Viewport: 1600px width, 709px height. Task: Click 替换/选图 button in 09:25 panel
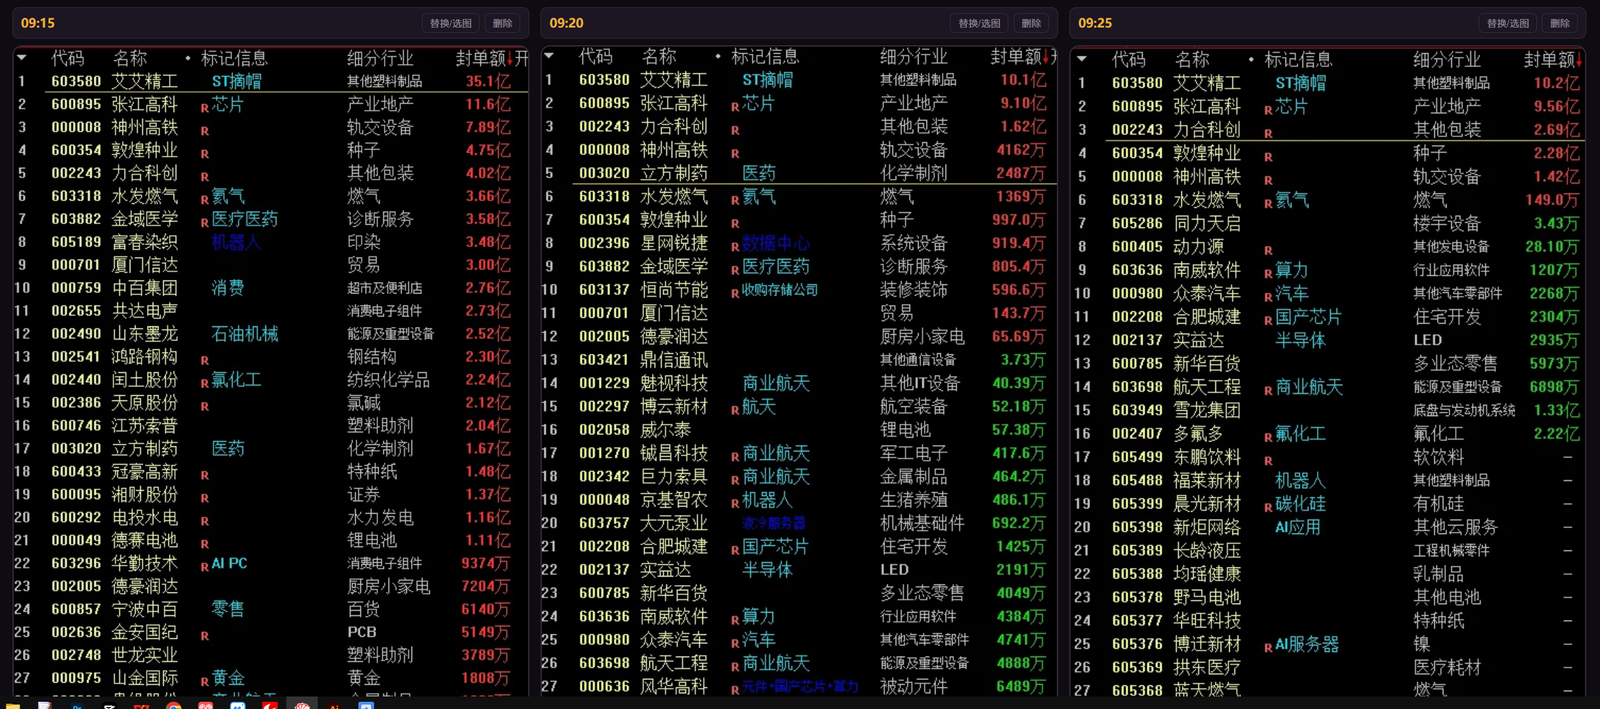pyautogui.click(x=1507, y=23)
